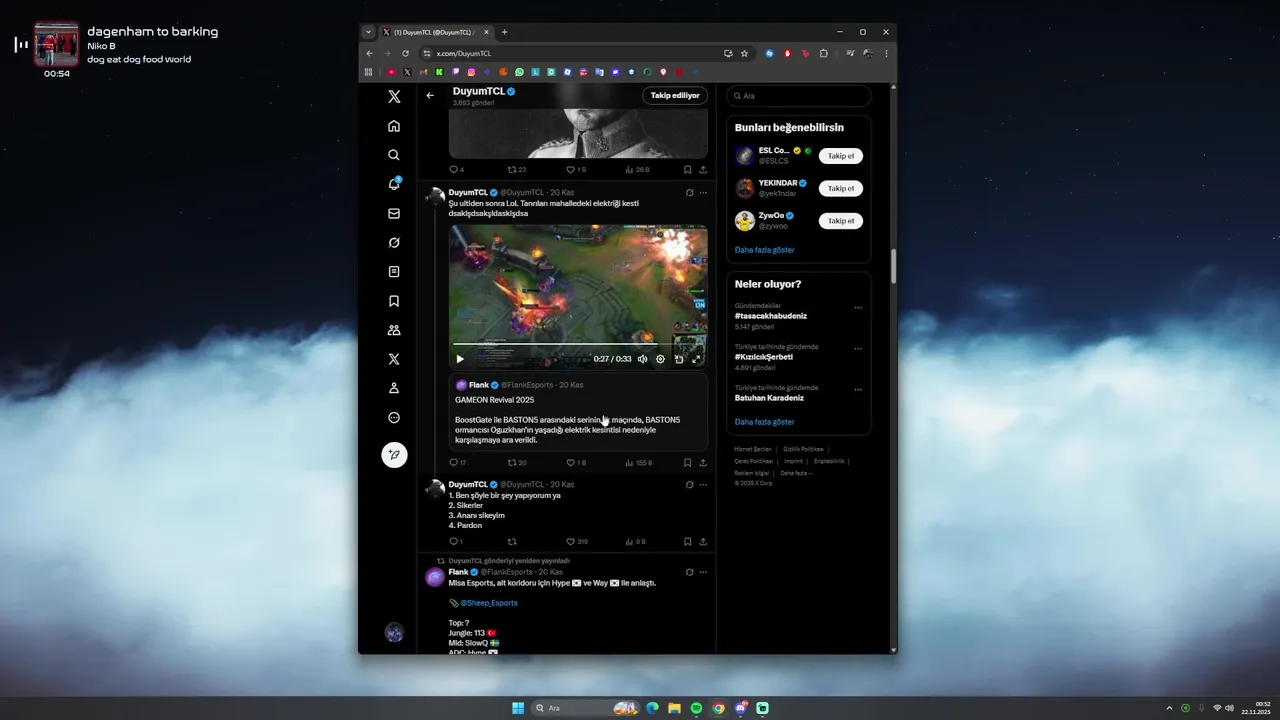
Task: Toggle picture-in-picture on the video
Action: click(679, 359)
